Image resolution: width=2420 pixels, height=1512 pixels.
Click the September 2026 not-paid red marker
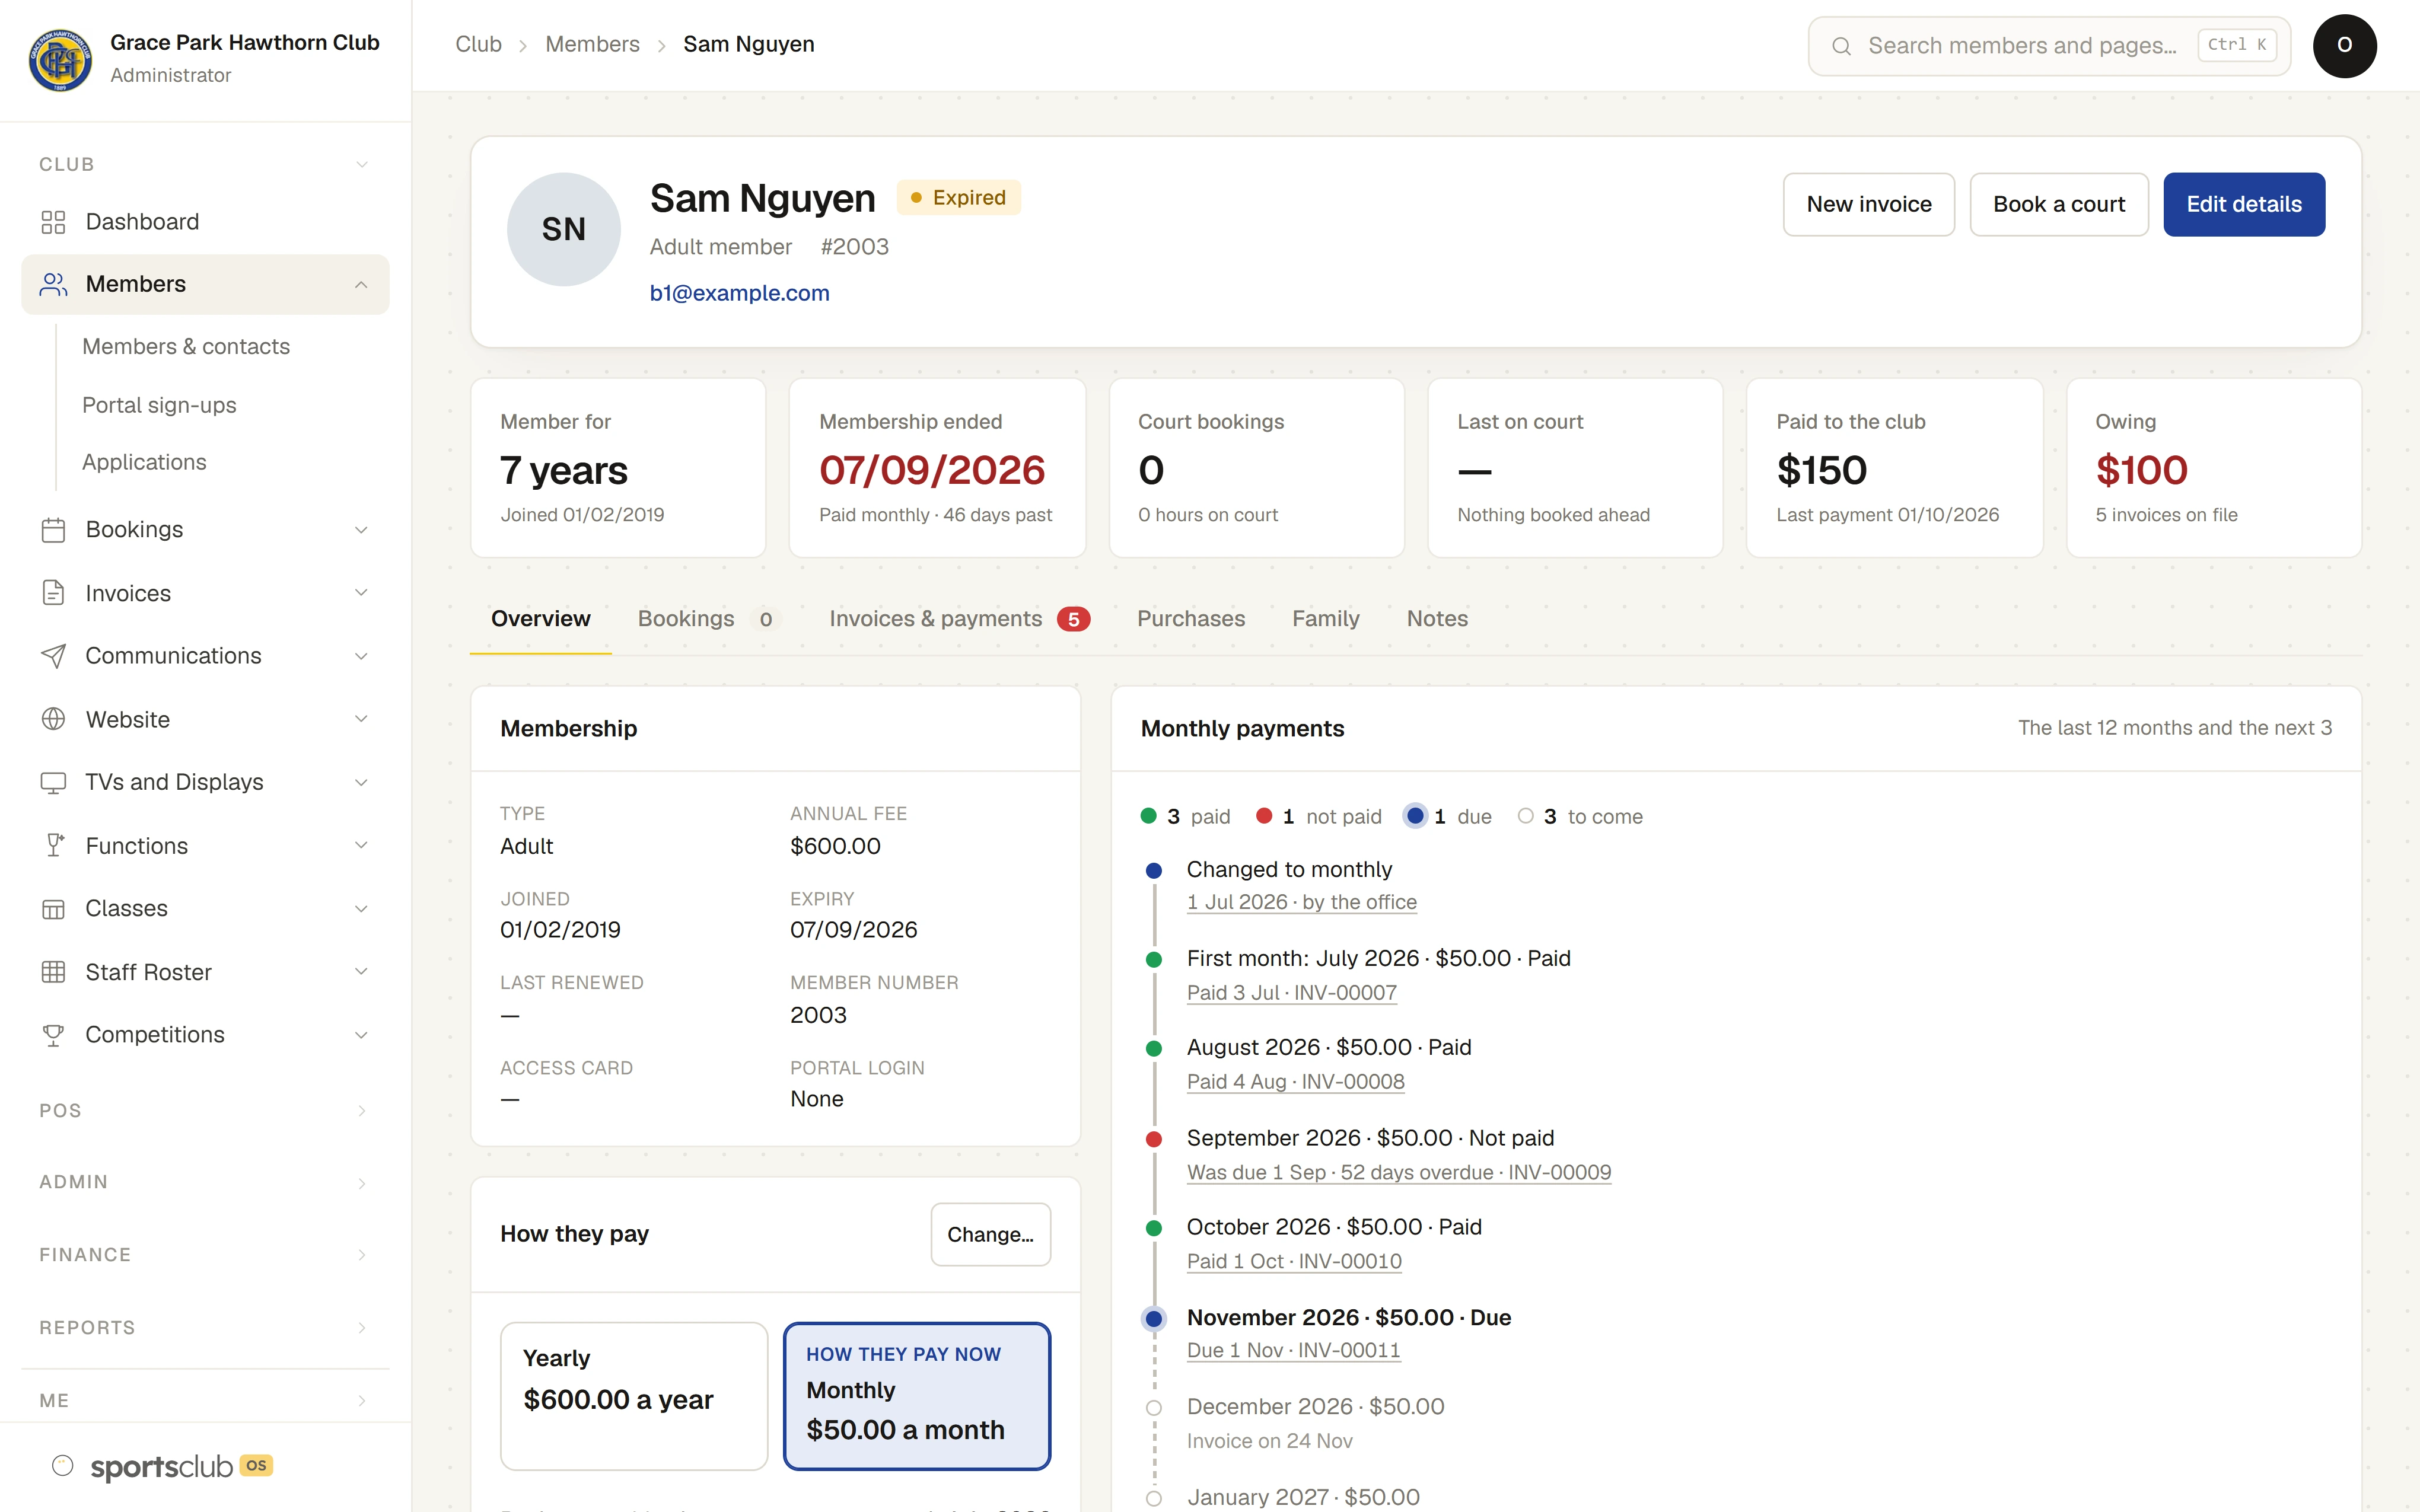coord(1153,1139)
